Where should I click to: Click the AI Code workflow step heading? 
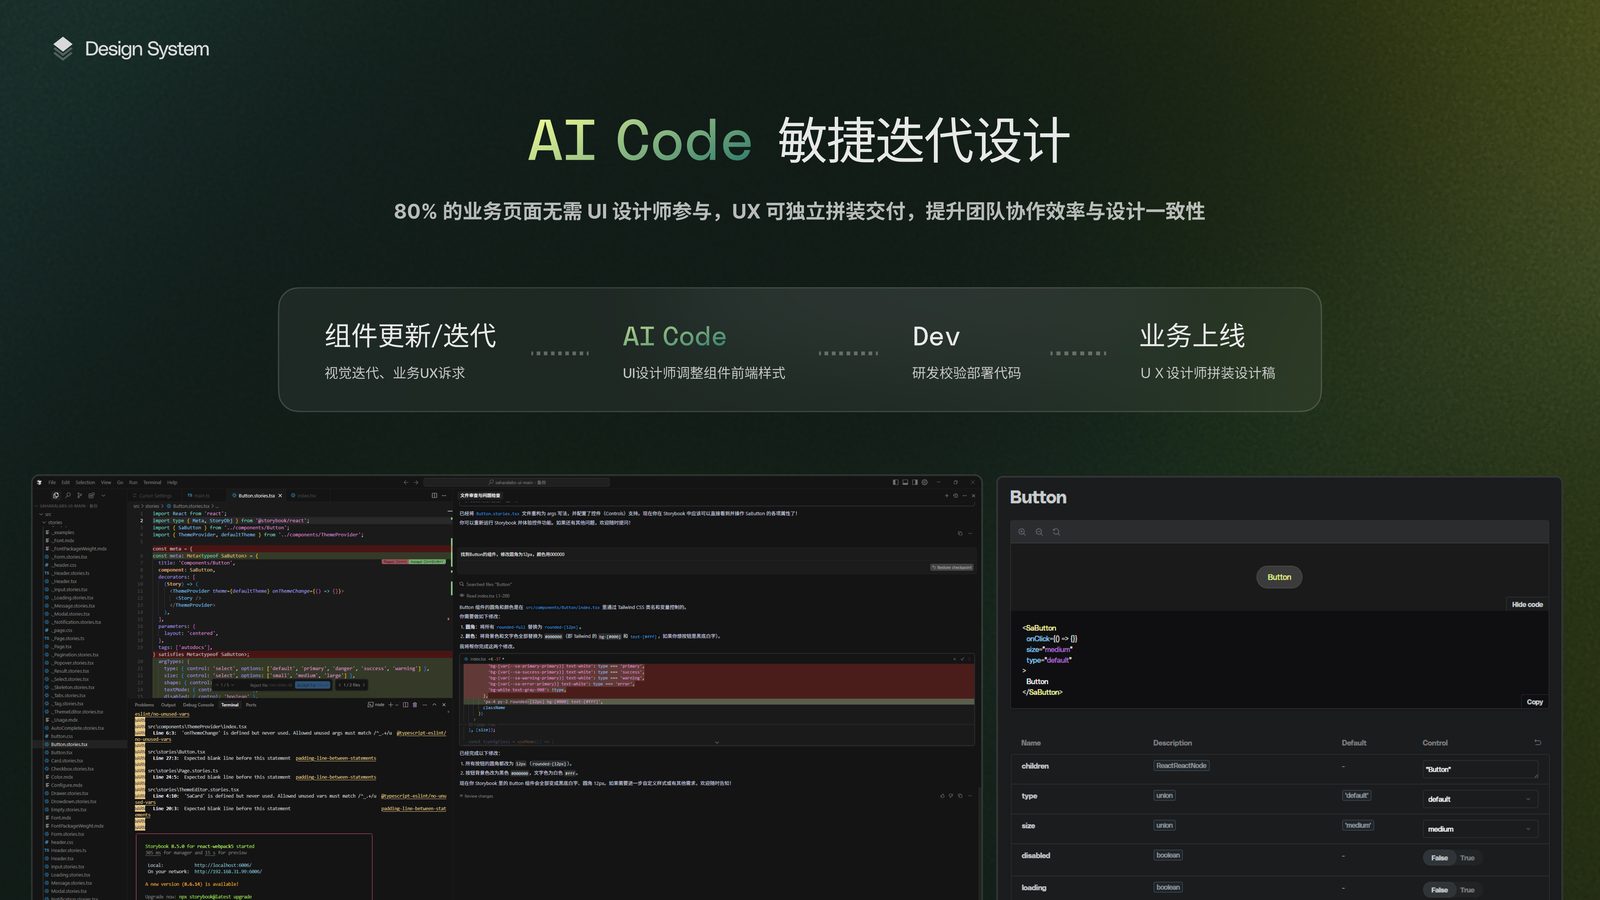coord(675,336)
